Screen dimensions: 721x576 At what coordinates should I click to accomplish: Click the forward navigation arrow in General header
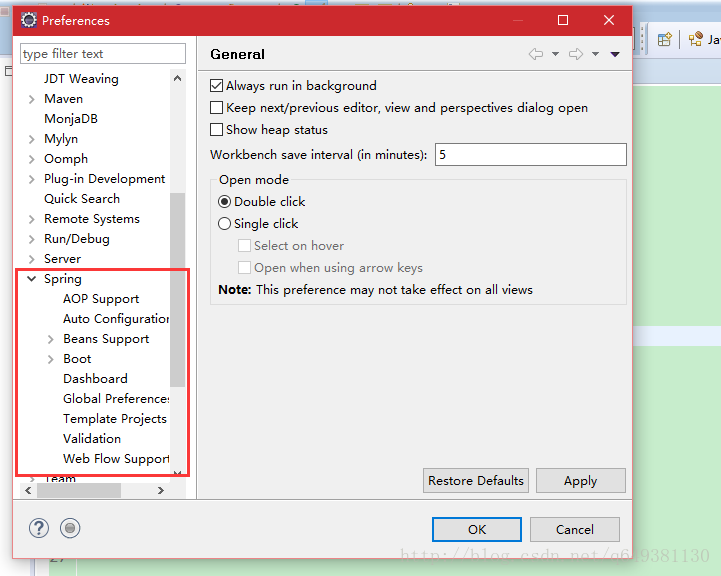[576, 54]
